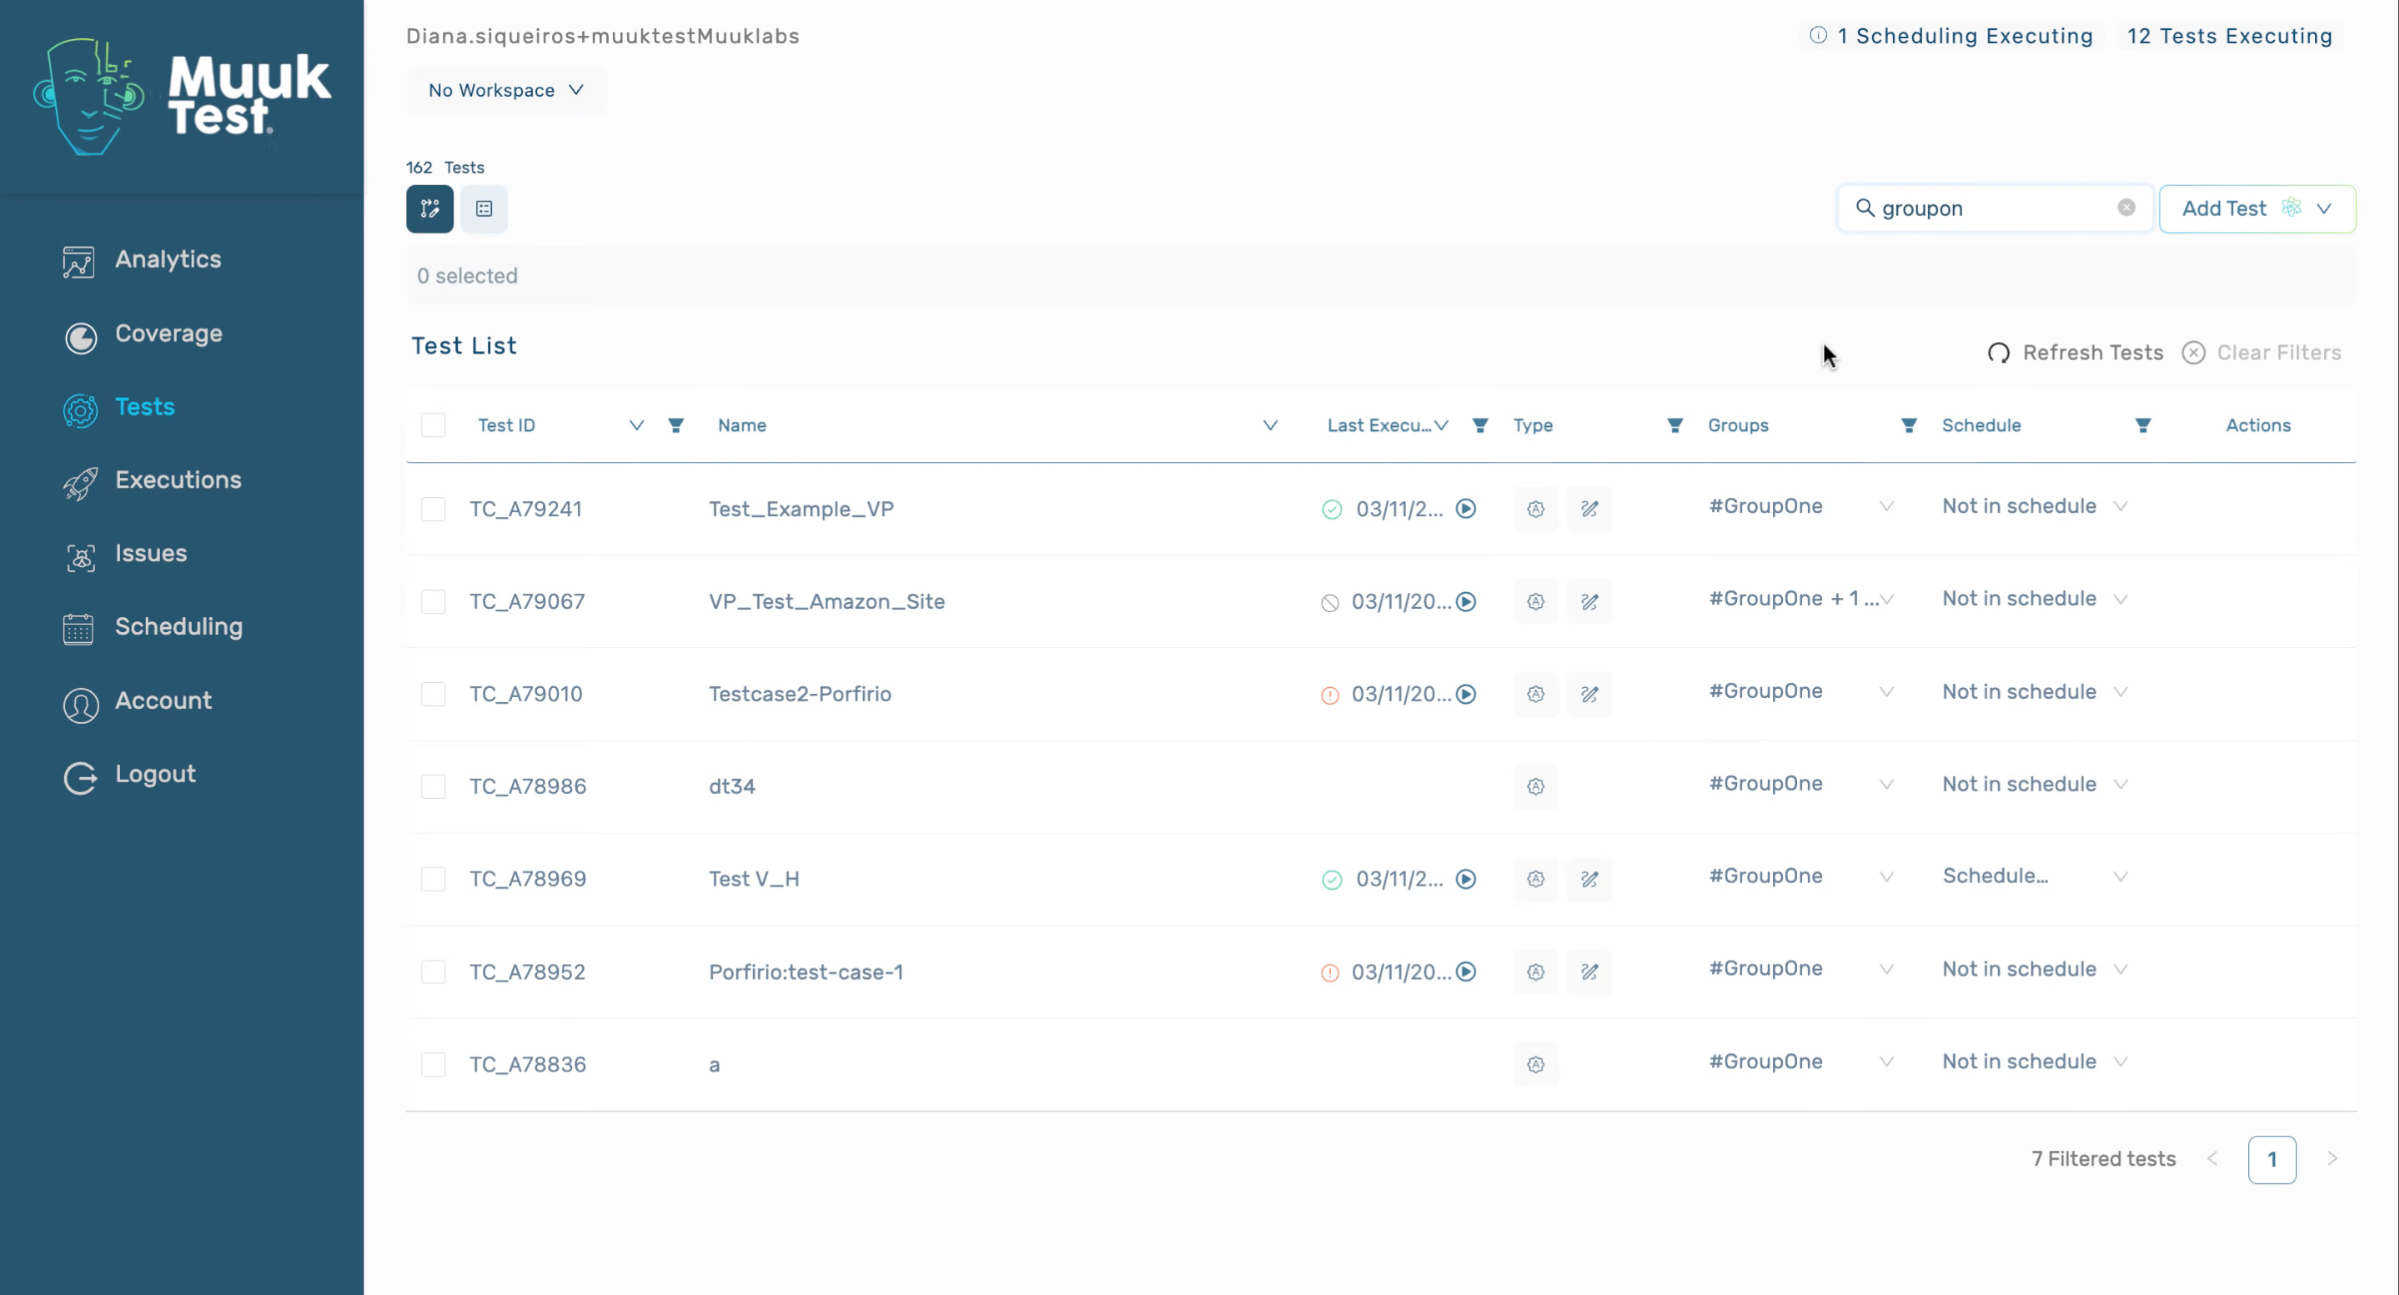This screenshot has height=1295, width=2399.
Task: Open the 1 Scheduling Executing link
Action: pyautogui.click(x=1964, y=36)
